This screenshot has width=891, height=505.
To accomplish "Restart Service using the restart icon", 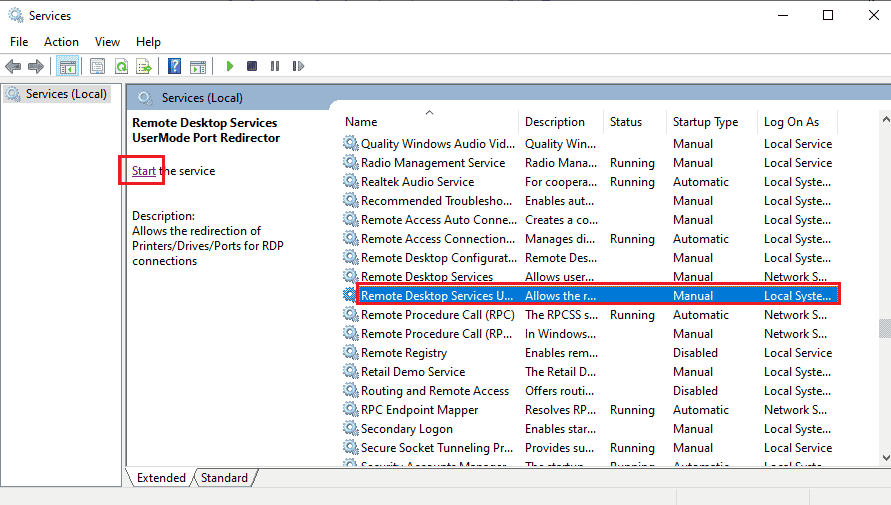I will pyautogui.click(x=298, y=66).
